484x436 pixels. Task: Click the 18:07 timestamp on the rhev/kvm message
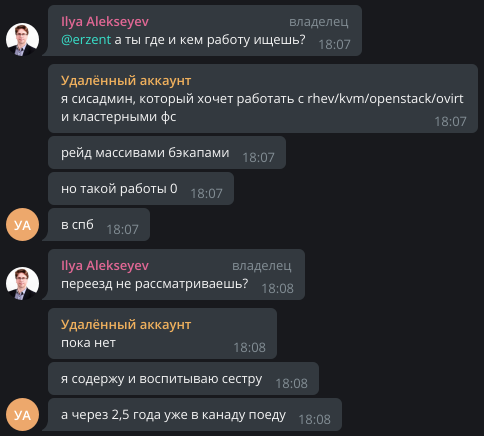click(450, 121)
